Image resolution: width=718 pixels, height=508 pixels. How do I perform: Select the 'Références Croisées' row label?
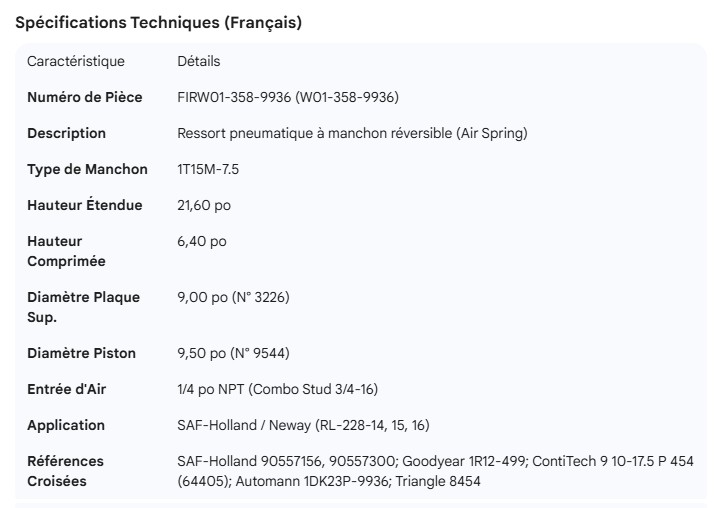[65, 471]
